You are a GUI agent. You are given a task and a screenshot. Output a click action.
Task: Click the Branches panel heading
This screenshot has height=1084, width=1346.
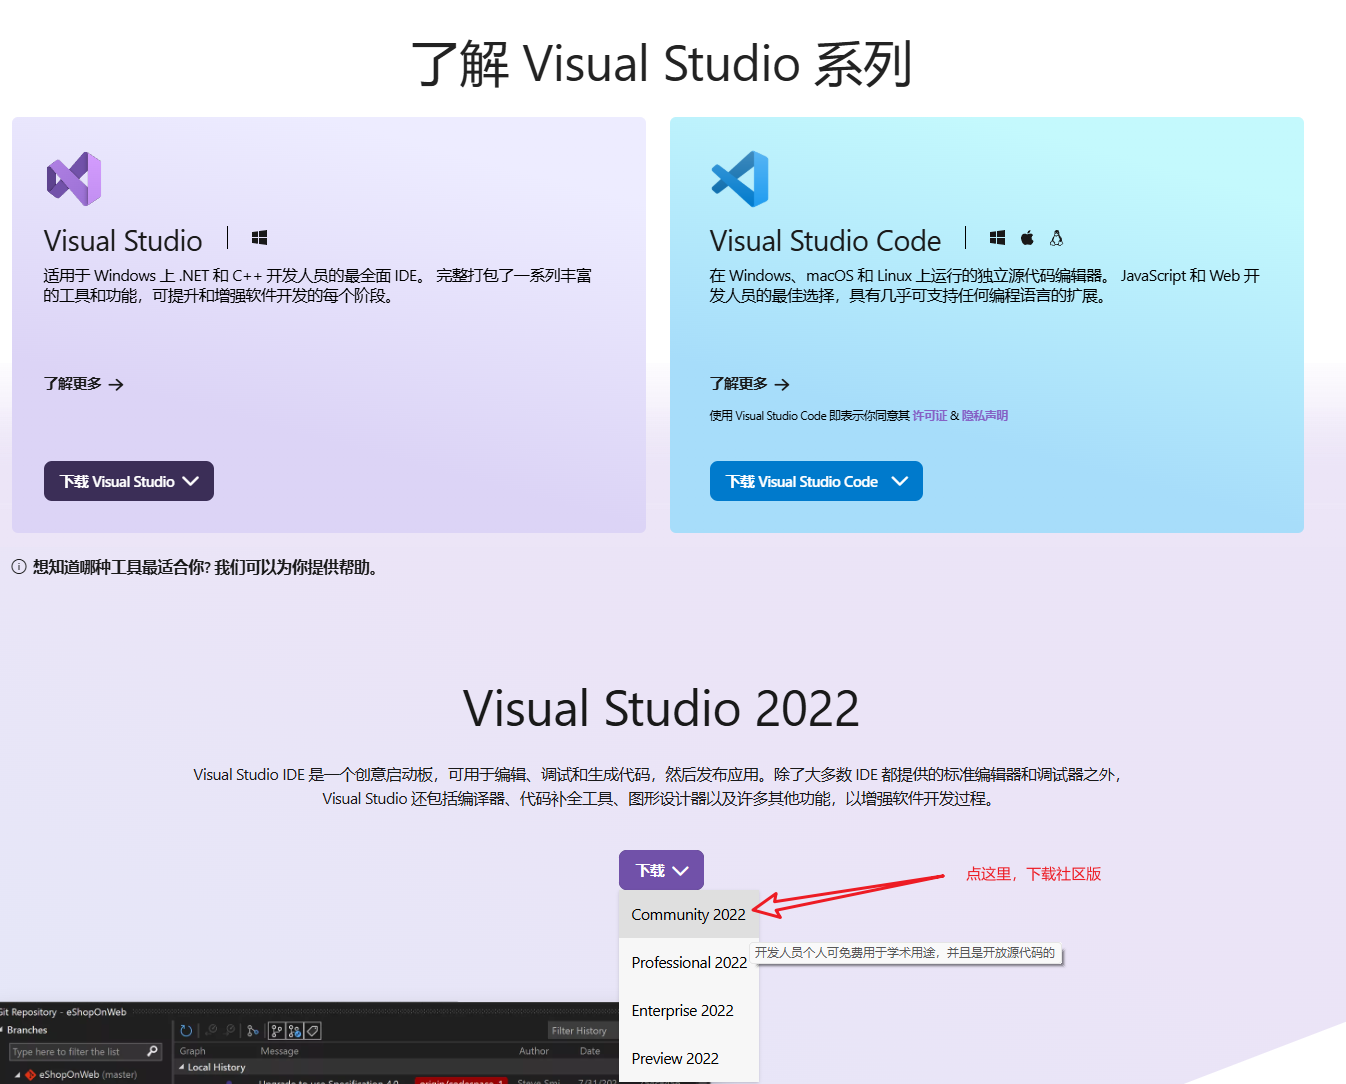tap(27, 1030)
